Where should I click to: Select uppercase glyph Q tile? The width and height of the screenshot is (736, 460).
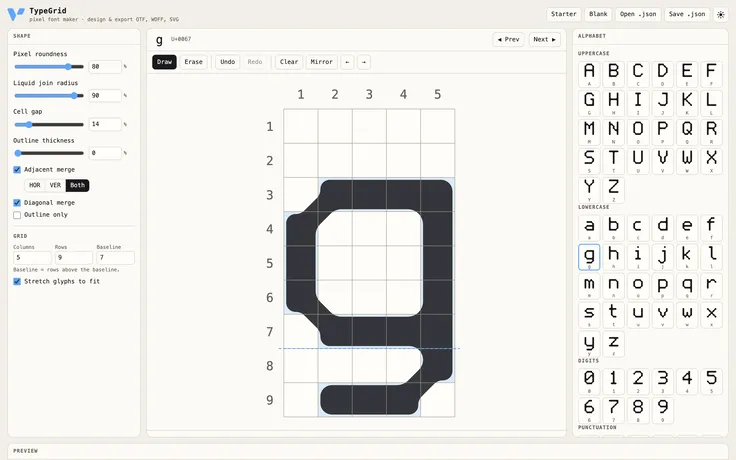[687, 132]
